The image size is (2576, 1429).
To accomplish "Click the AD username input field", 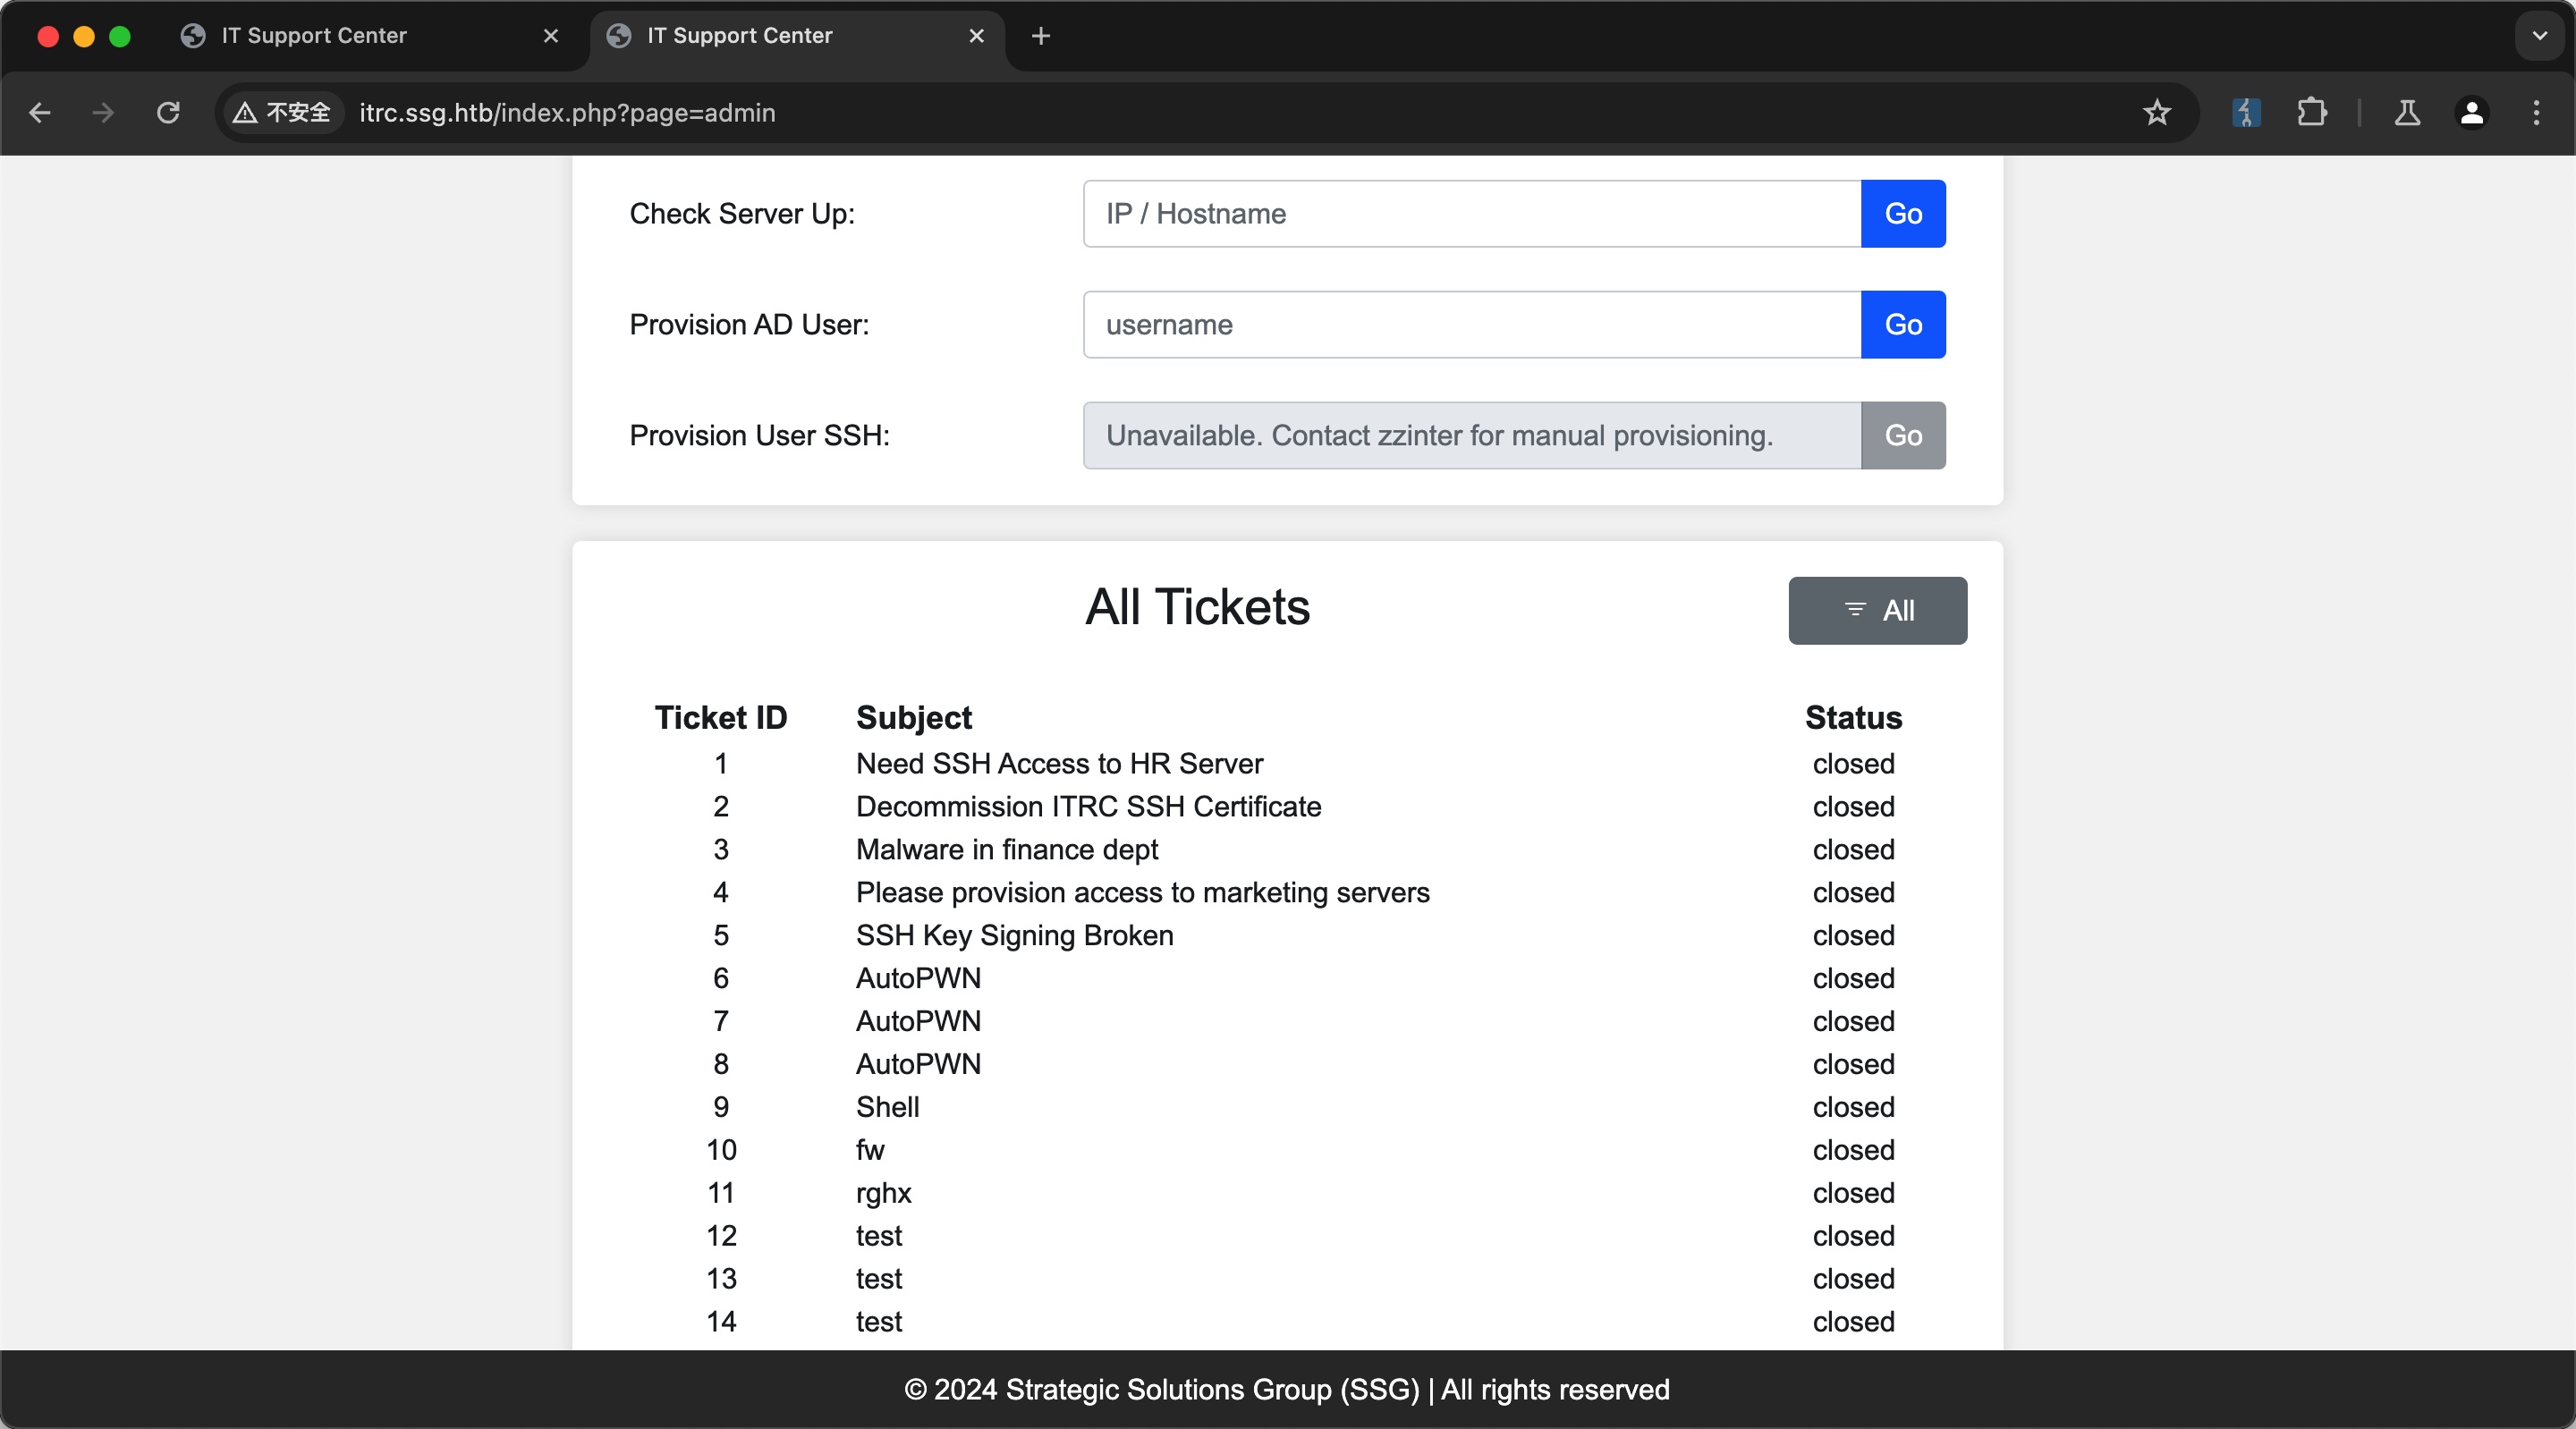I will 1471,325.
